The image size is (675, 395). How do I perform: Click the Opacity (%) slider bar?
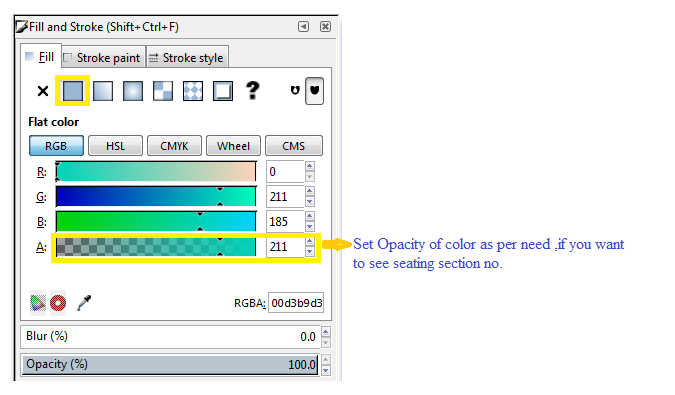[x=170, y=364]
